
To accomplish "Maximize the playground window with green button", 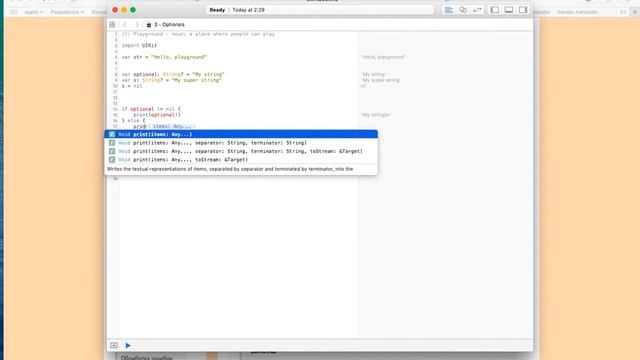I will point(133,10).
